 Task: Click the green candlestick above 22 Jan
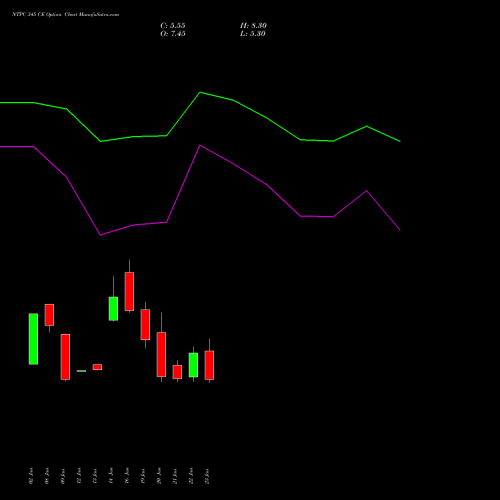coord(193,365)
